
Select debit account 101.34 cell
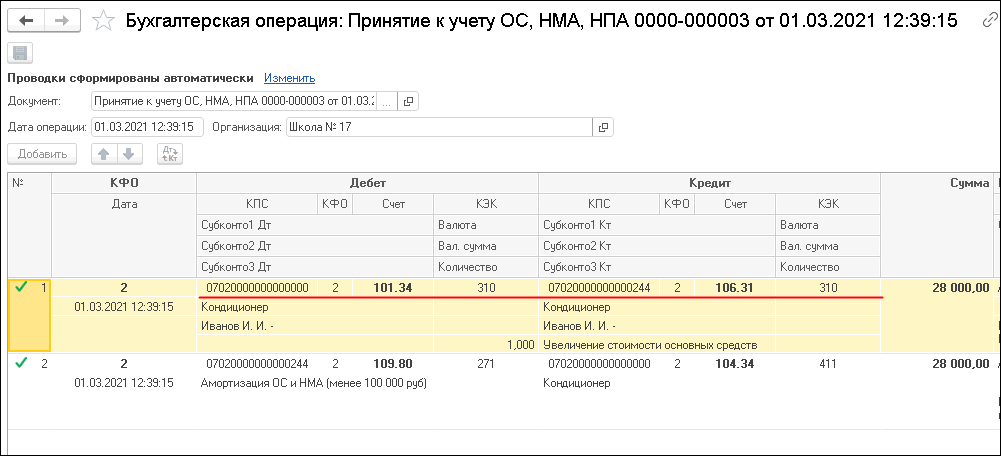point(393,288)
